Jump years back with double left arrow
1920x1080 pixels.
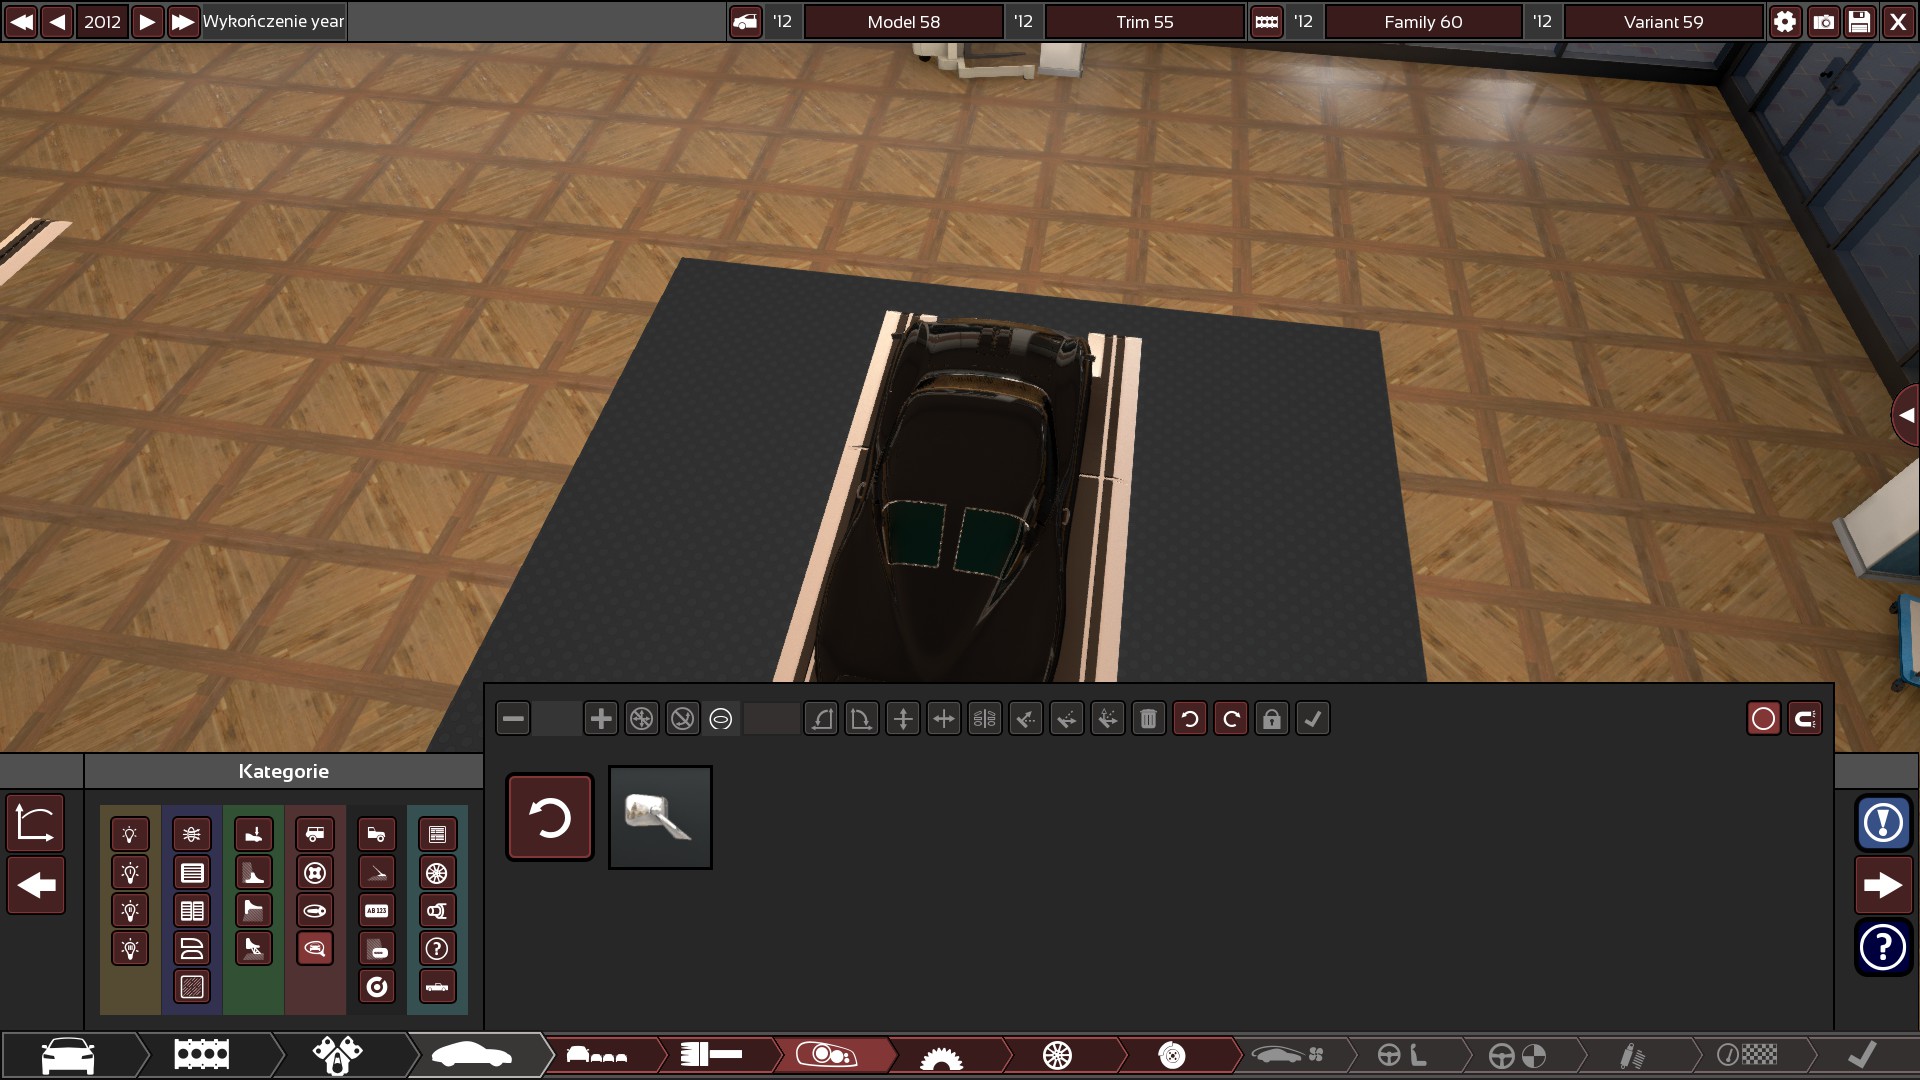click(21, 21)
